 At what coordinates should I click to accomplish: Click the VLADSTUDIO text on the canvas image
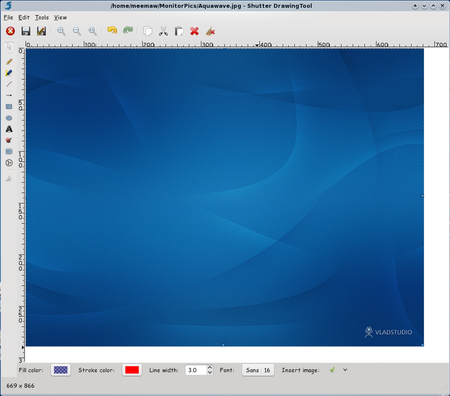pos(393,332)
